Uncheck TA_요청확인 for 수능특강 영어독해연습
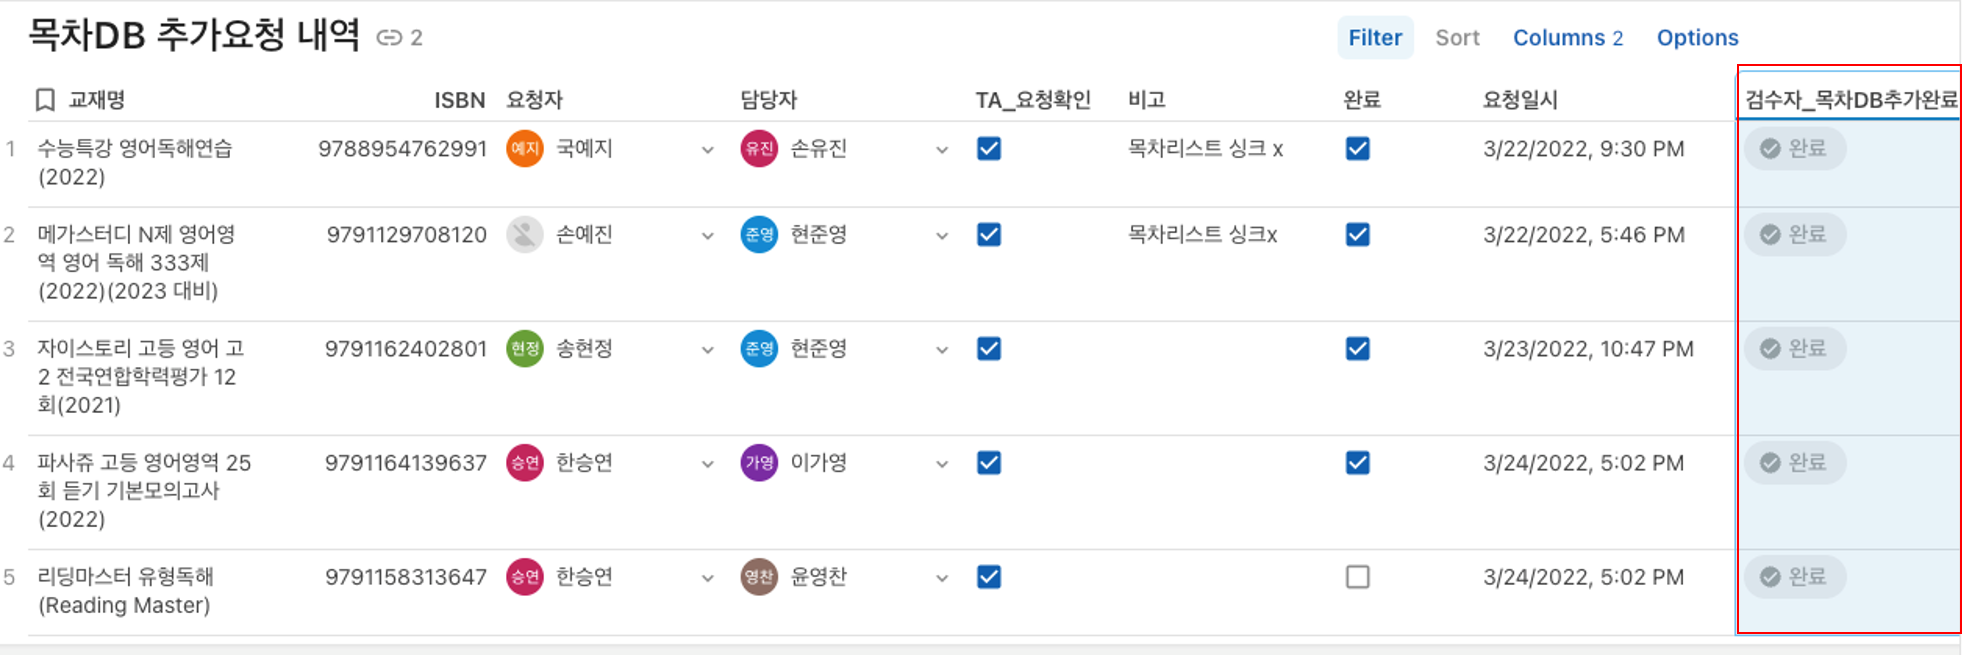This screenshot has width=1972, height=655. (x=988, y=149)
